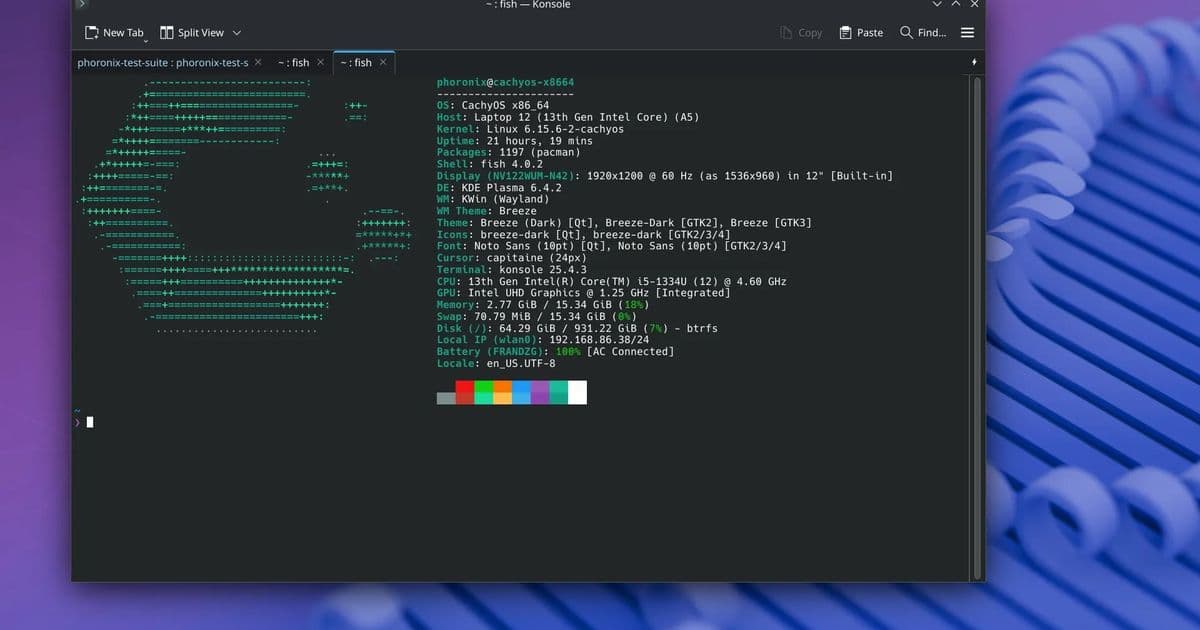Click the Konsole icon in title bar
The height and width of the screenshot is (630, 1200).
(x=82, y=5)
